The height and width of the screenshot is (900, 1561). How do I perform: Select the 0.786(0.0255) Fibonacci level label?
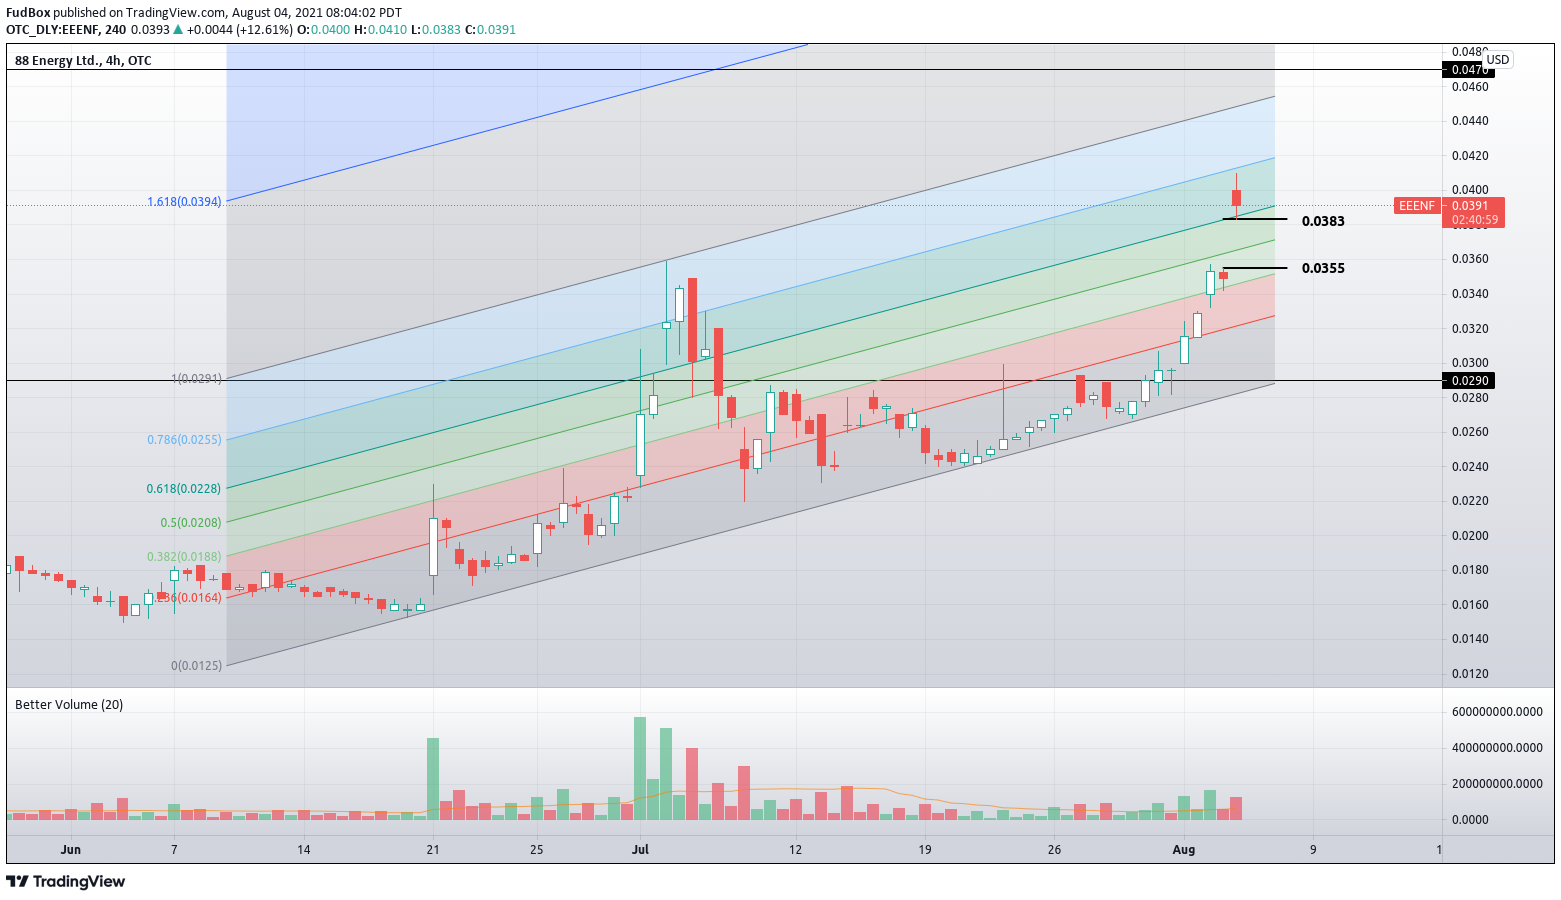point(185,440)
